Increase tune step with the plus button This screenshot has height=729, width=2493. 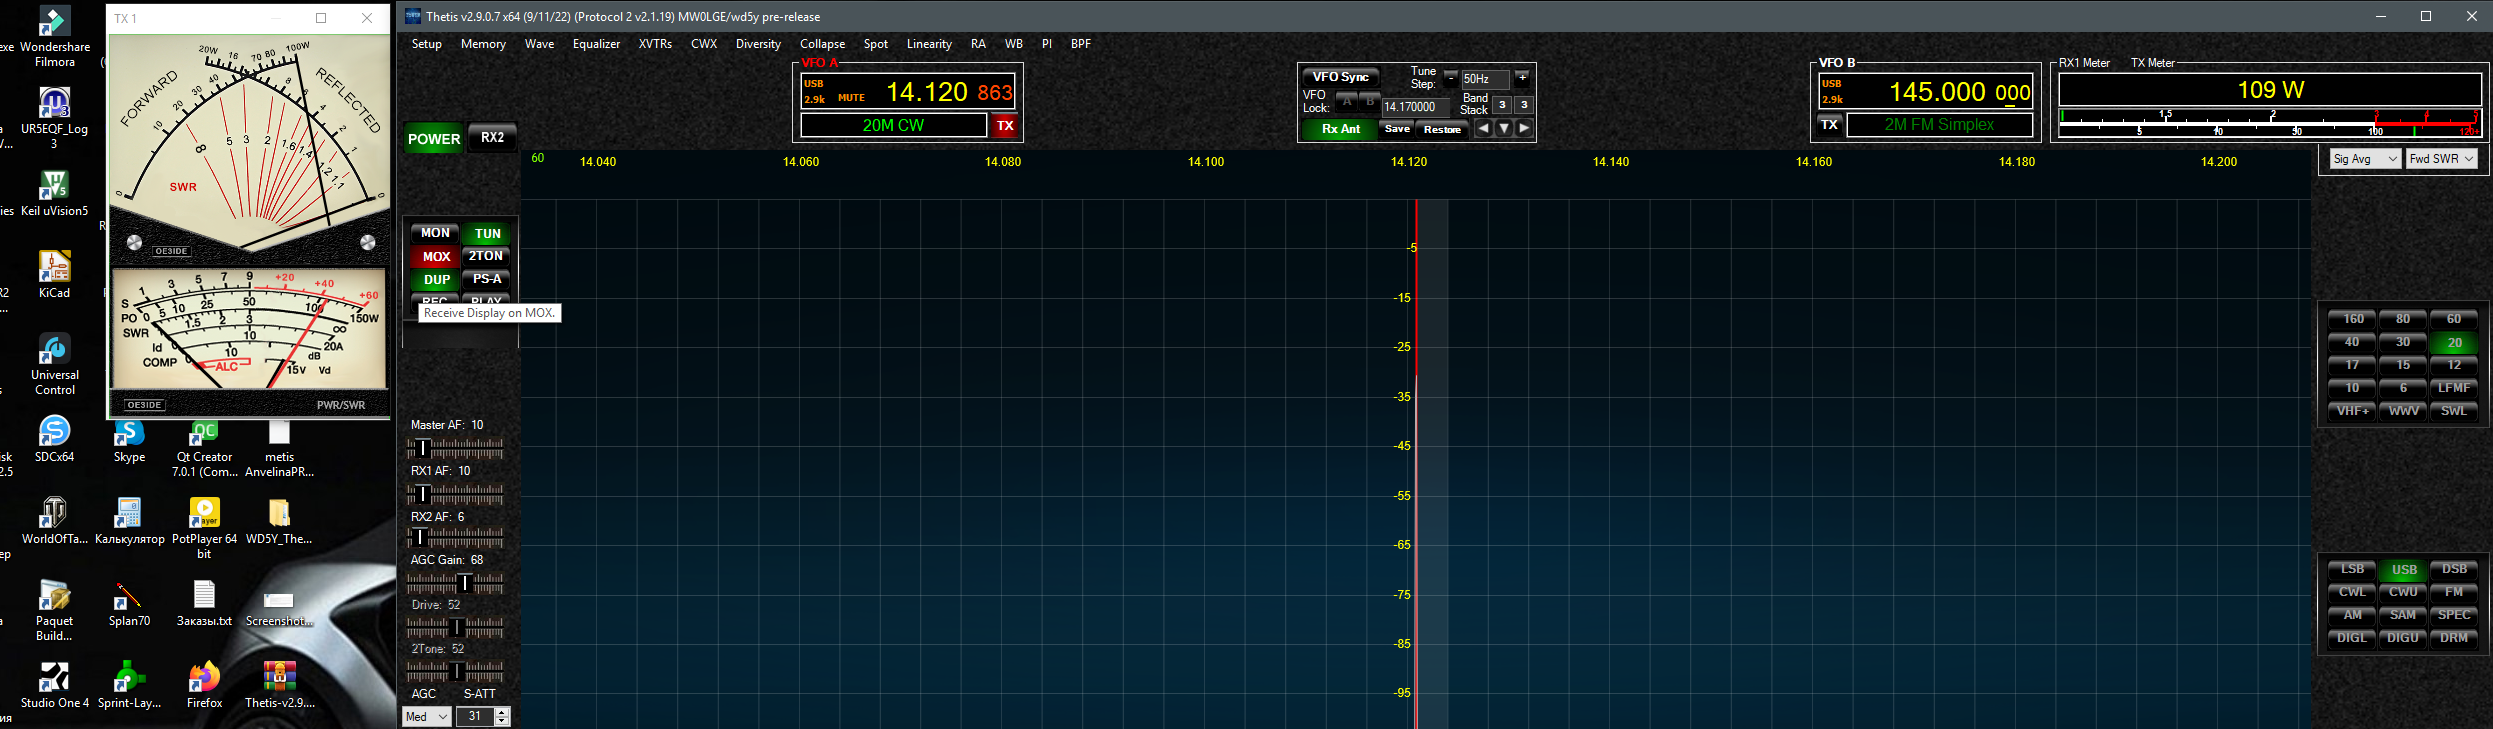coord(1522,78)
